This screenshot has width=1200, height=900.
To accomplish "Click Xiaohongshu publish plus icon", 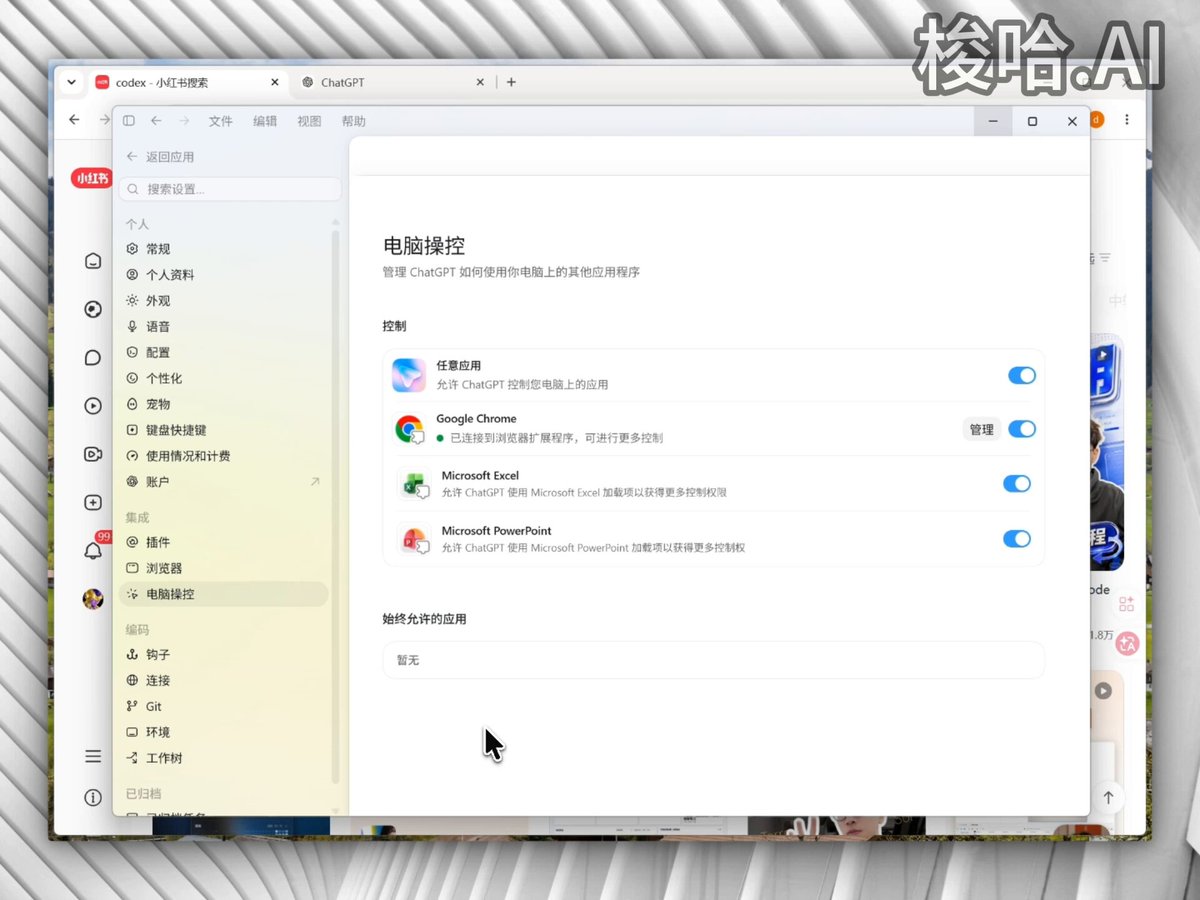I will click(93, 503).
